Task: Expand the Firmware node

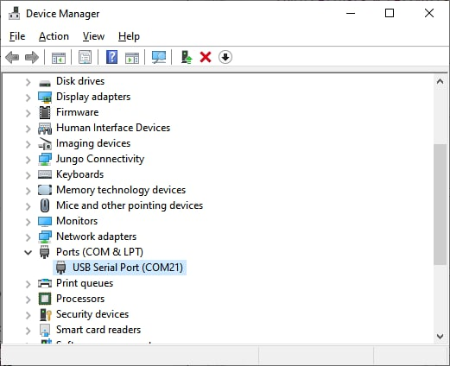Action: tap(28, 113)
